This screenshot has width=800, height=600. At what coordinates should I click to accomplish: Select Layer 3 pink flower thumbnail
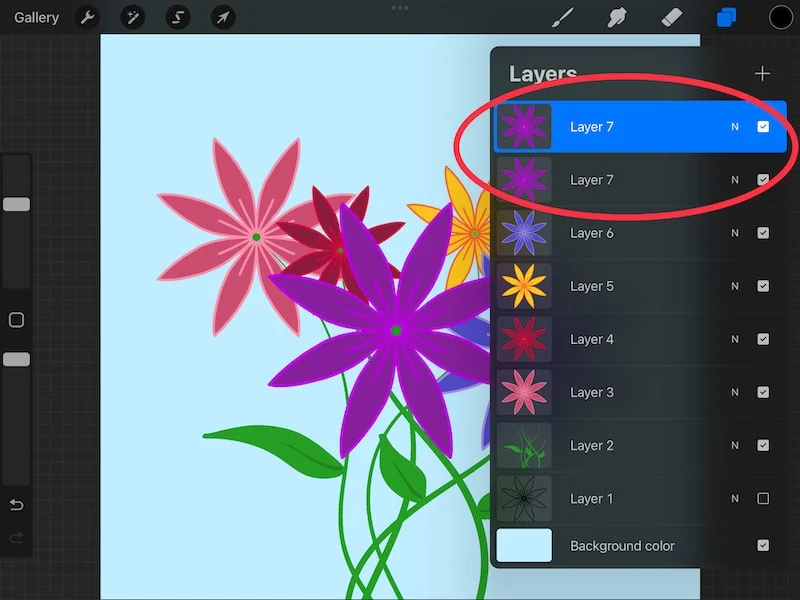click(x=524, y=392)
